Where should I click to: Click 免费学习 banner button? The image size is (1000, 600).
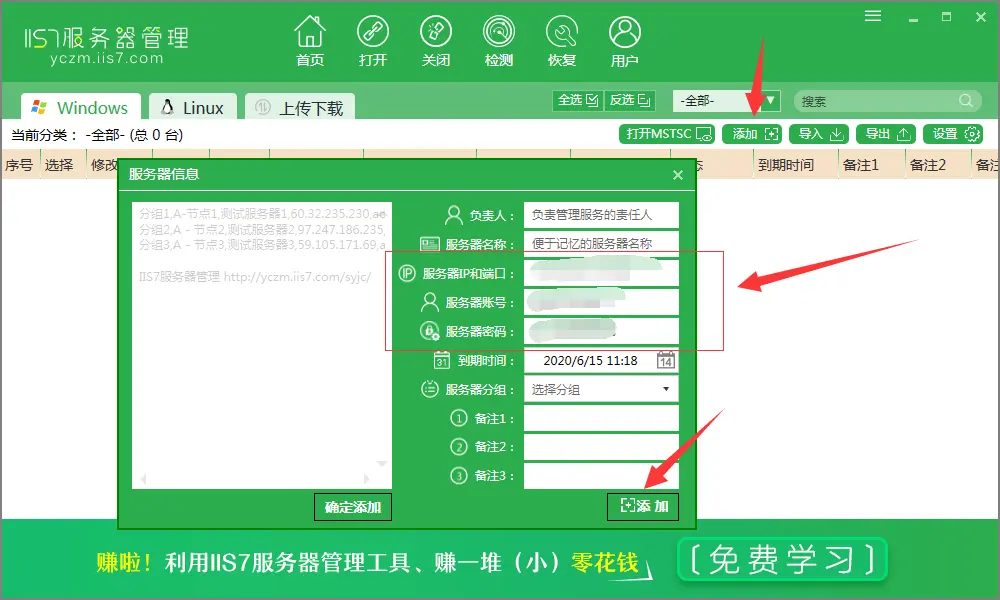[x=783, y=560]
